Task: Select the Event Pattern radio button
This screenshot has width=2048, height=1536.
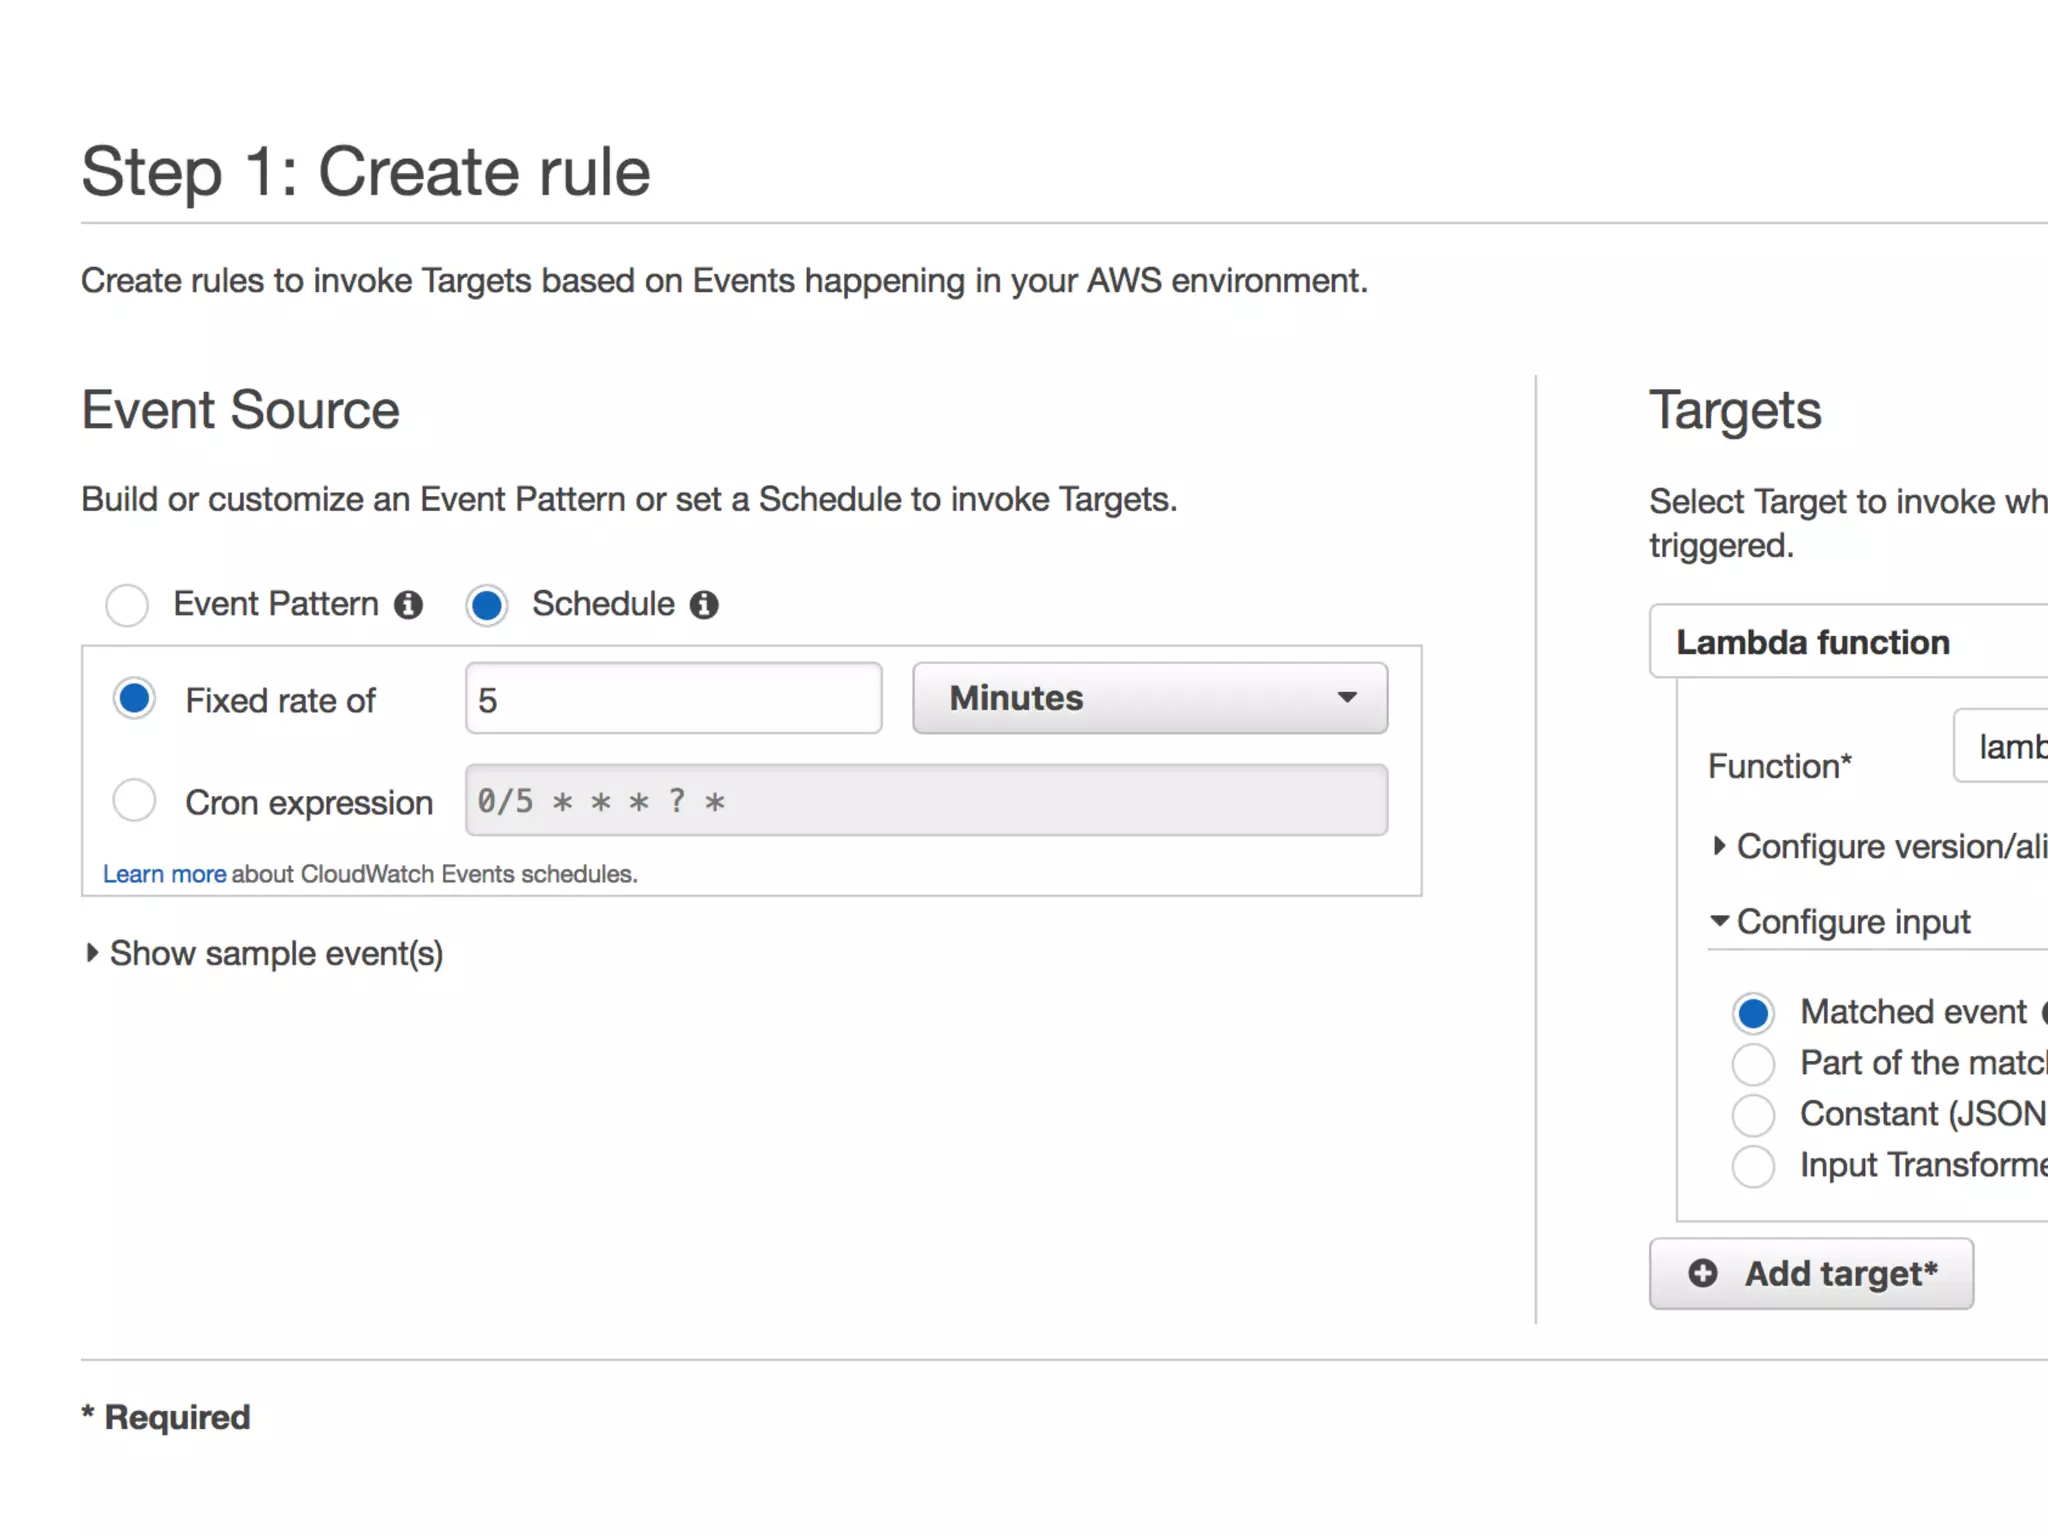Action: [x=127, y=605]
